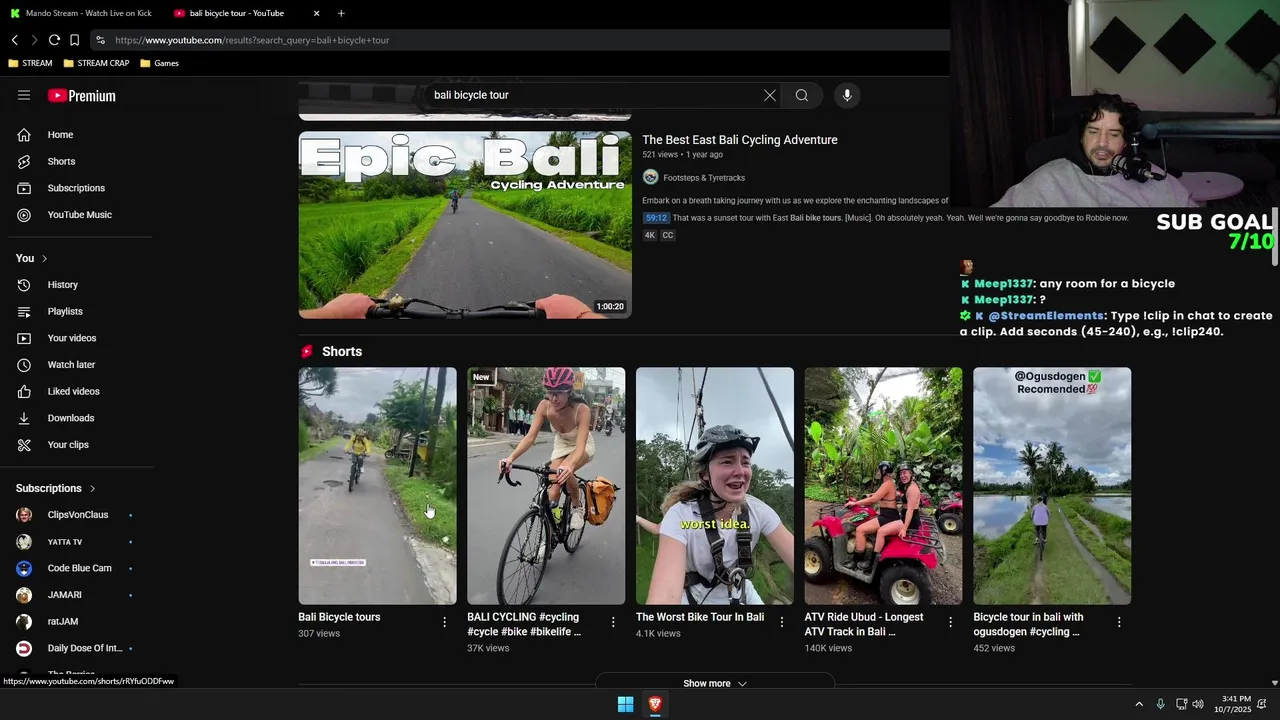Start voice search with the microphone icon
1280x720 pixels.
click(847, 95)
